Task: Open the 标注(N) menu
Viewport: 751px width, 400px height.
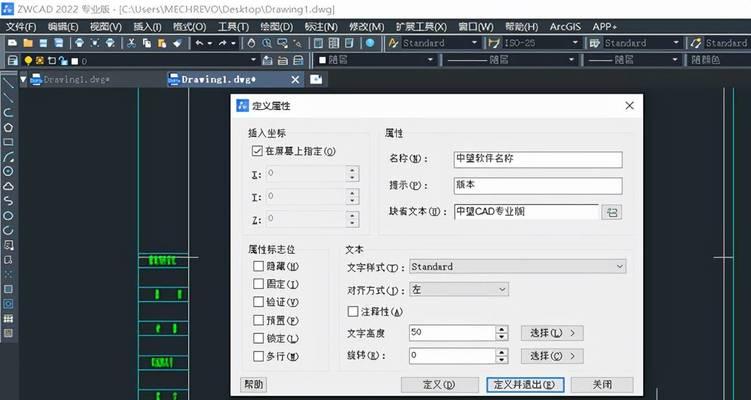Action: point(321,27)
